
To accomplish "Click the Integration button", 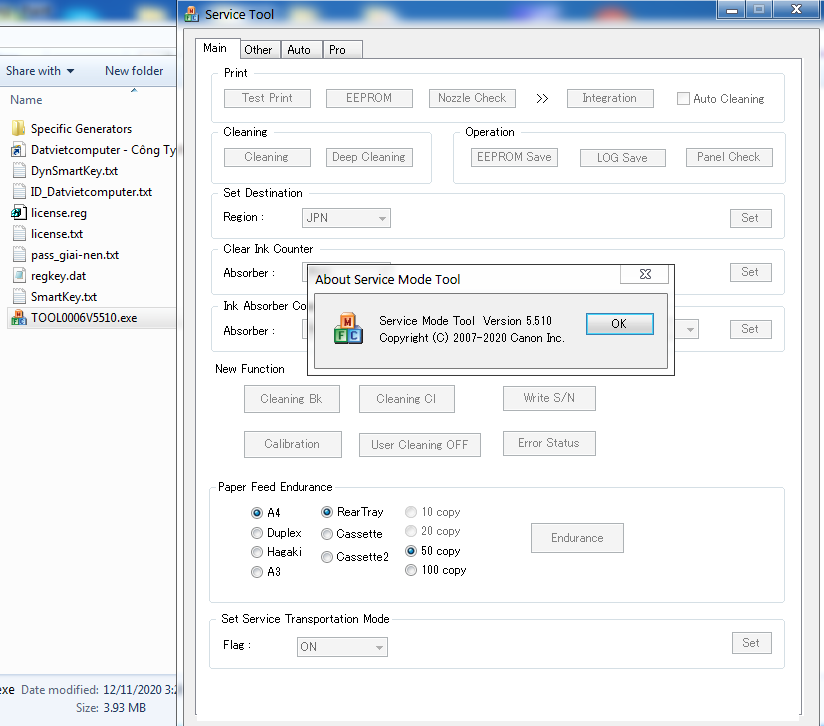I will (610, 98).
